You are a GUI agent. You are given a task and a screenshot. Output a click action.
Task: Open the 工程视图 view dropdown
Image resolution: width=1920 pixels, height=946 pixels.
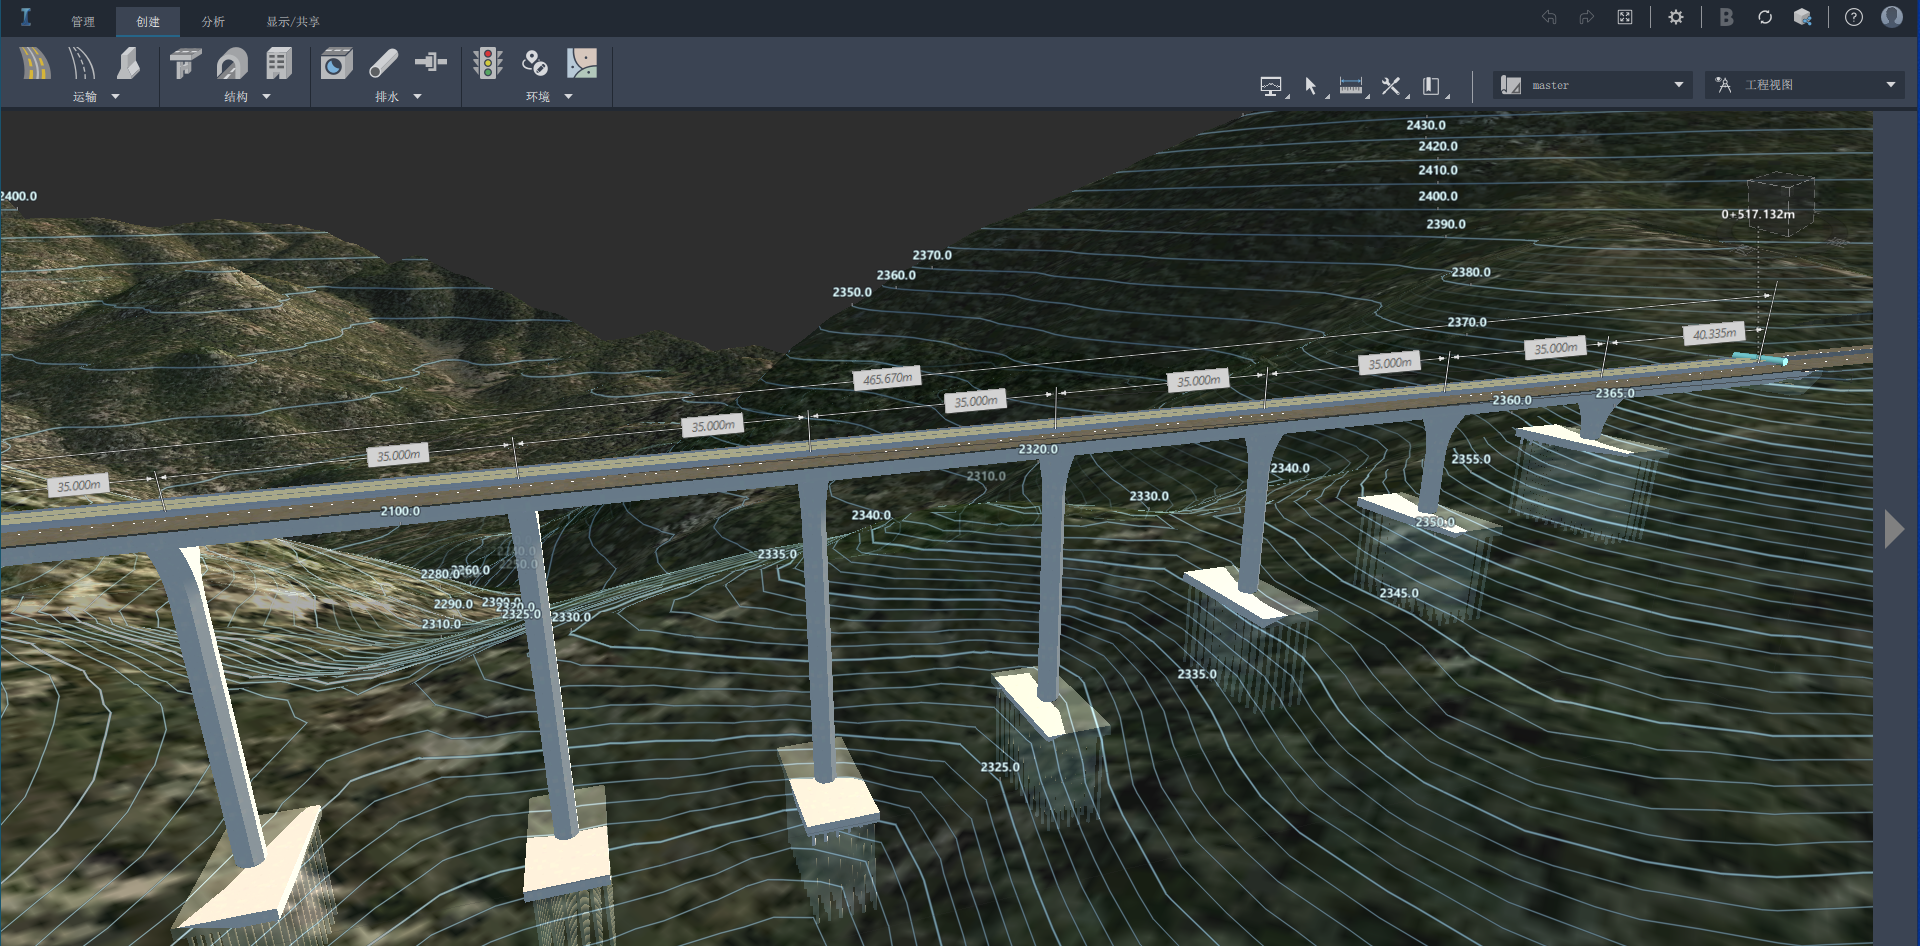[x=1804, y=85]
